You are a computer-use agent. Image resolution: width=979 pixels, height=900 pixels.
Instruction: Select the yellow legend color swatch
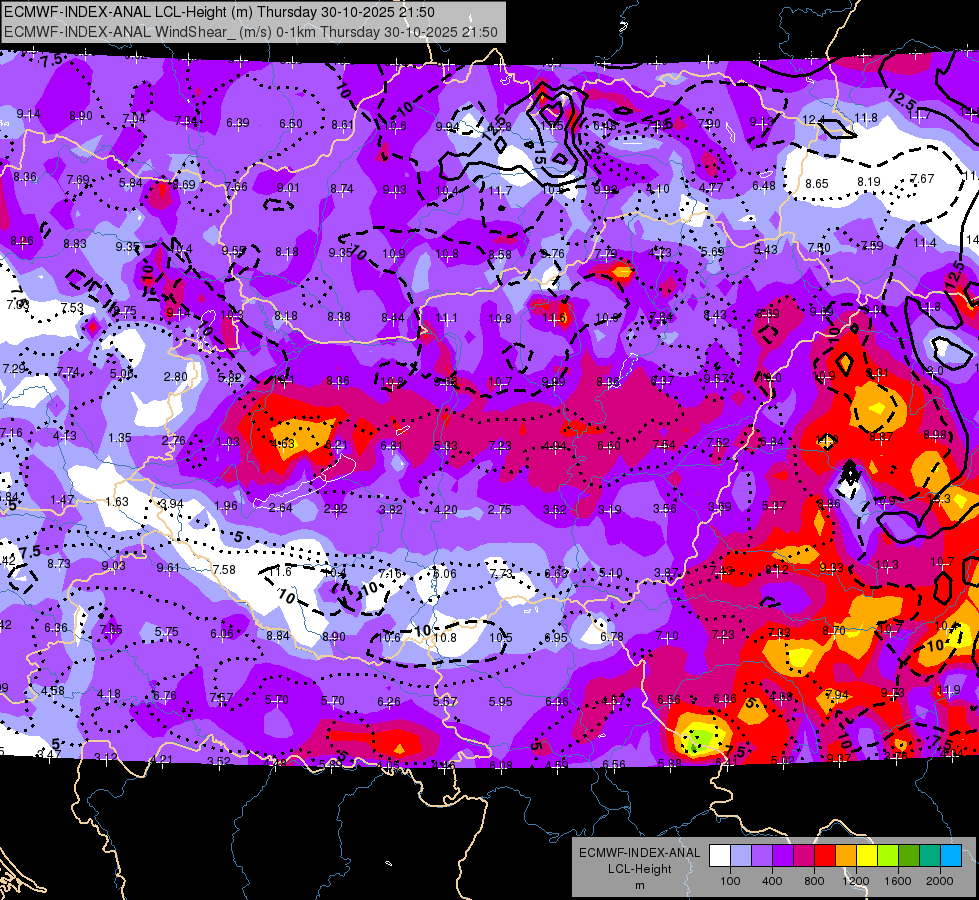867,856
